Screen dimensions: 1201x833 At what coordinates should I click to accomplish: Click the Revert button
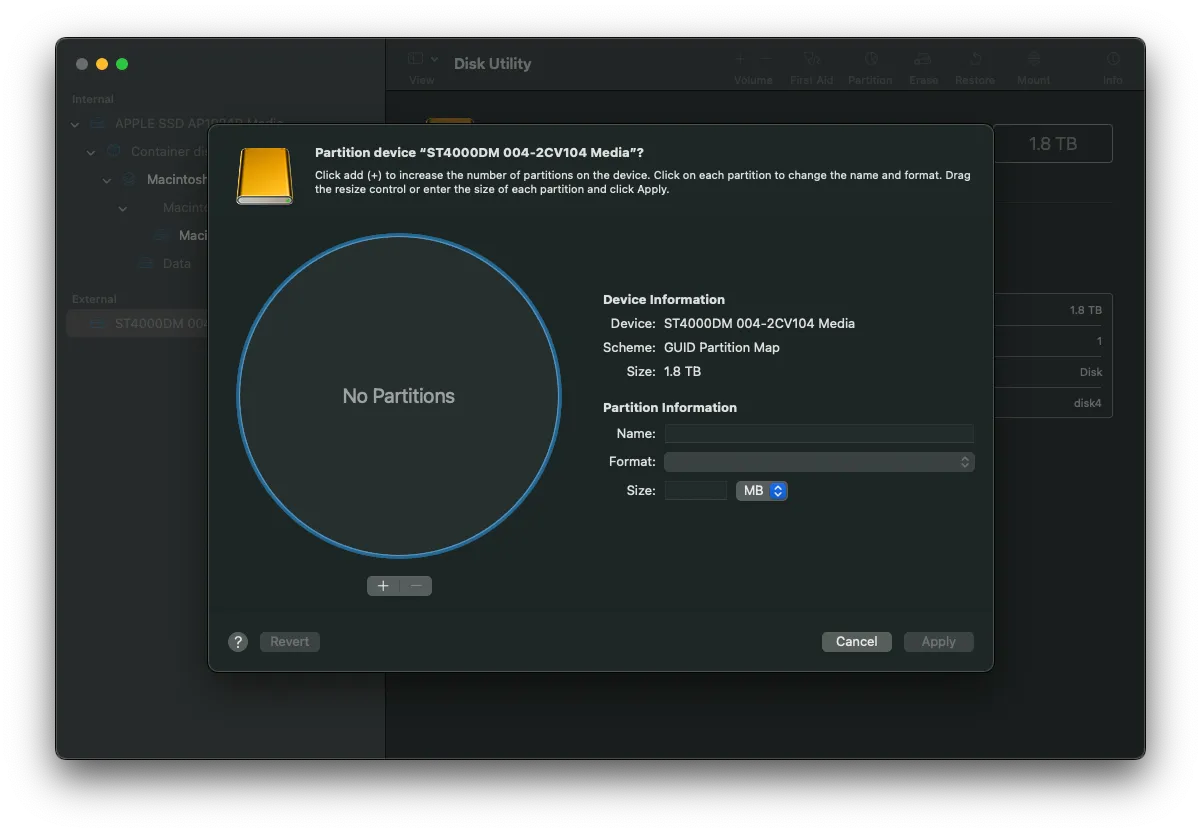click(x=289, y=642)
